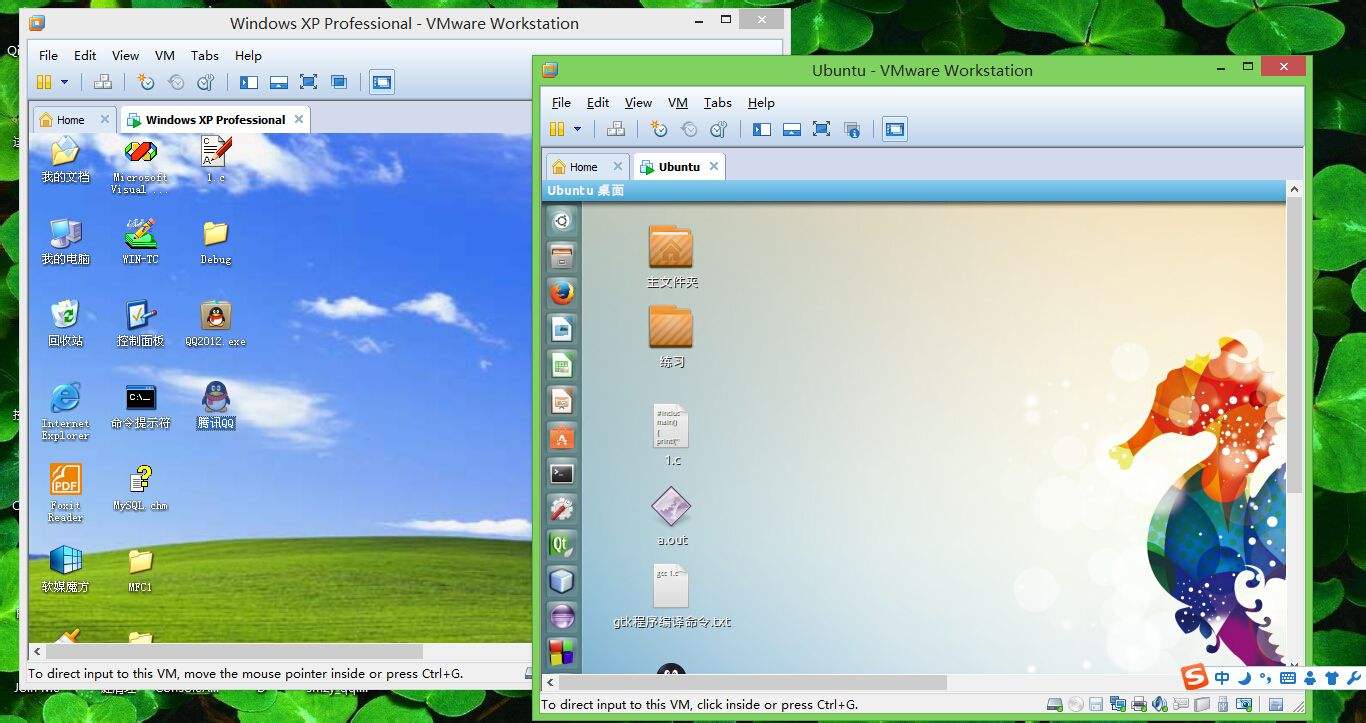Screen dimensions: 1366x723
Task: Select QQ2012.exe on the XP desktop
Action: coord(215,323)
